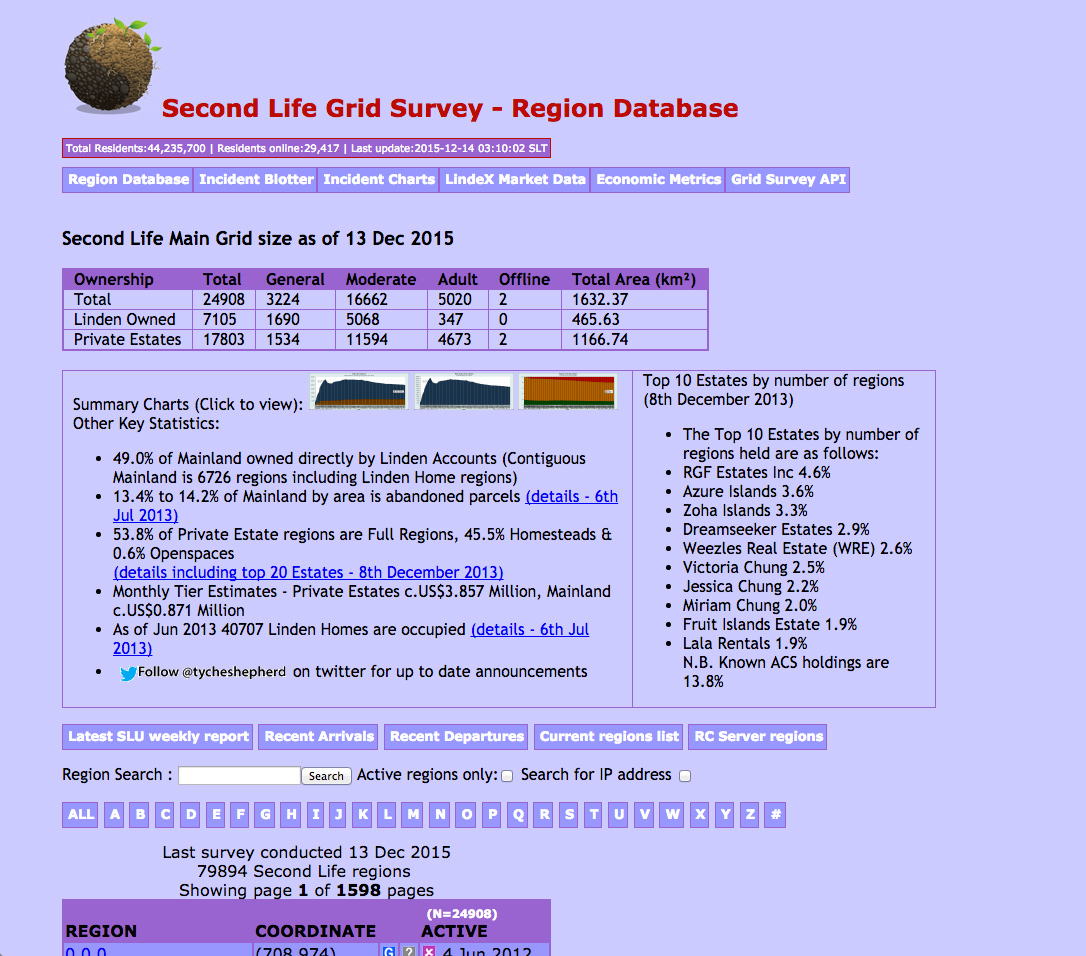Image resolution: width=1086 pixels, height=956 pixels.
Task: Open Current regions list
Action: coord(609,737)
